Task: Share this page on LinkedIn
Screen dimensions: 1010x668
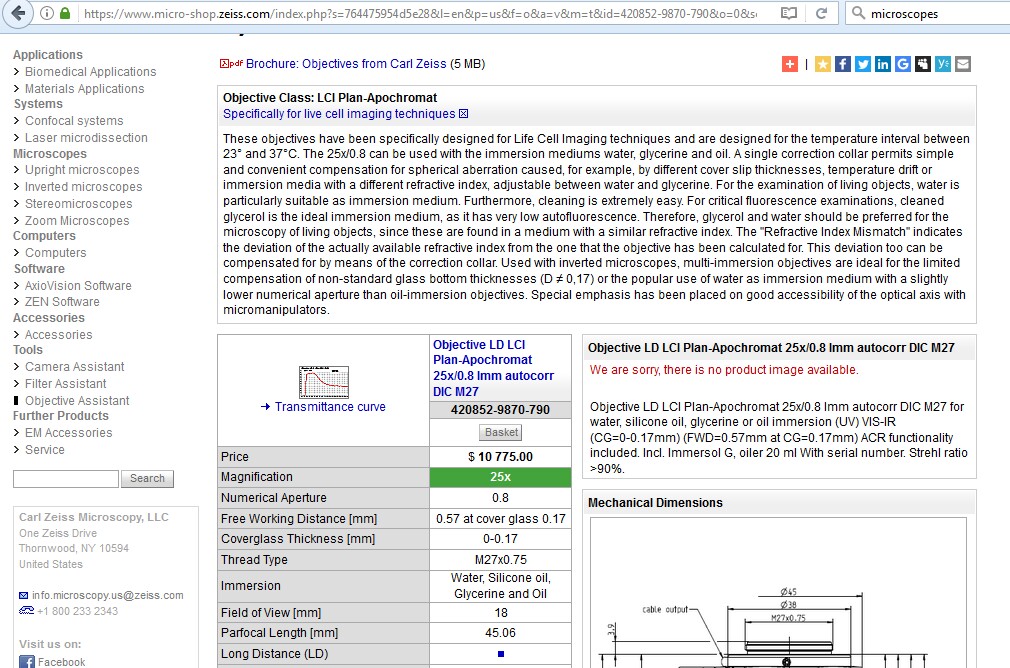Action: (x=882, y=64)
